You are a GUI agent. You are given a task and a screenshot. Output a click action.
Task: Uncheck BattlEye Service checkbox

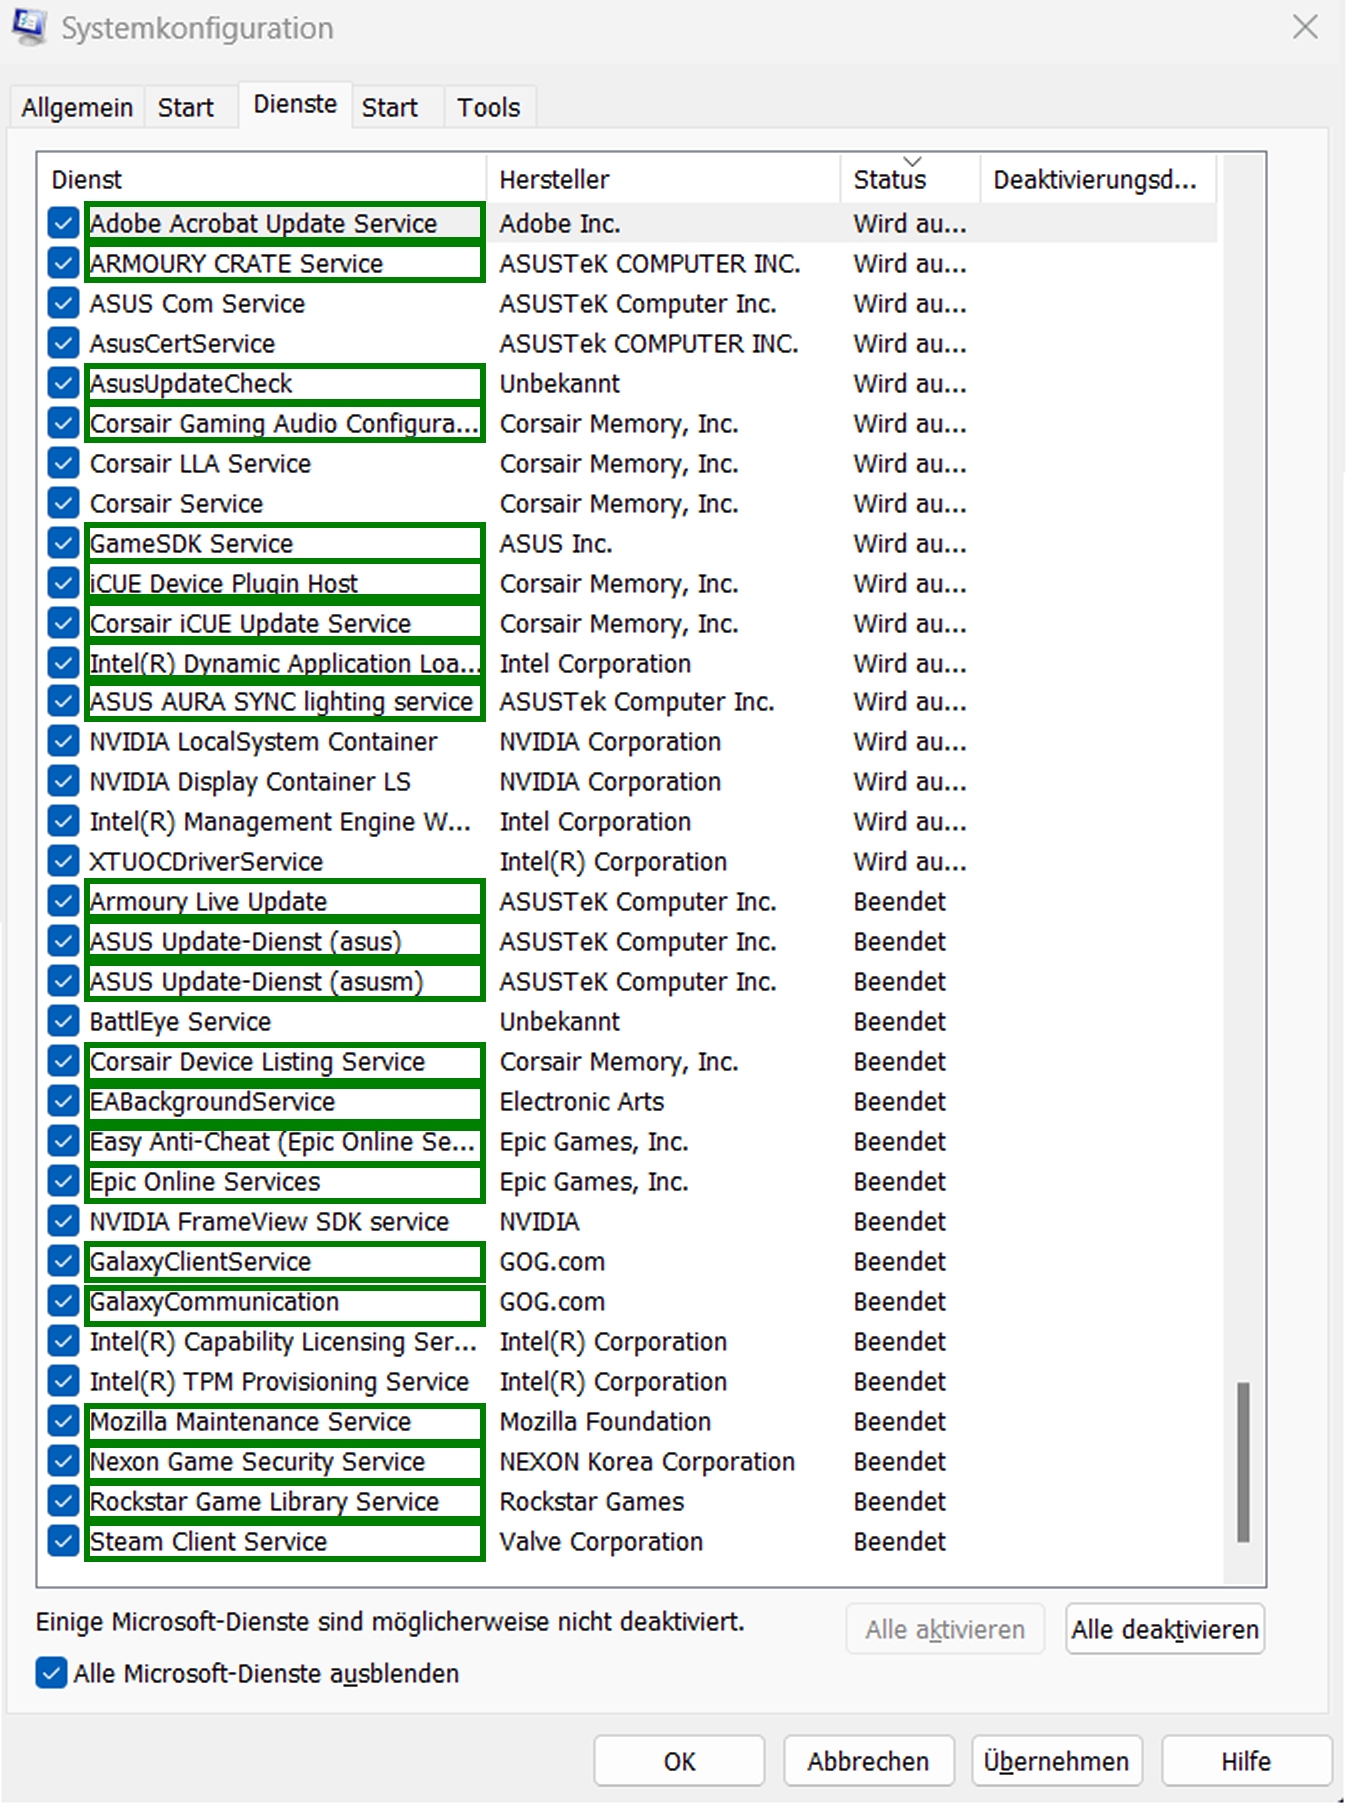[x=63, y=1021]
